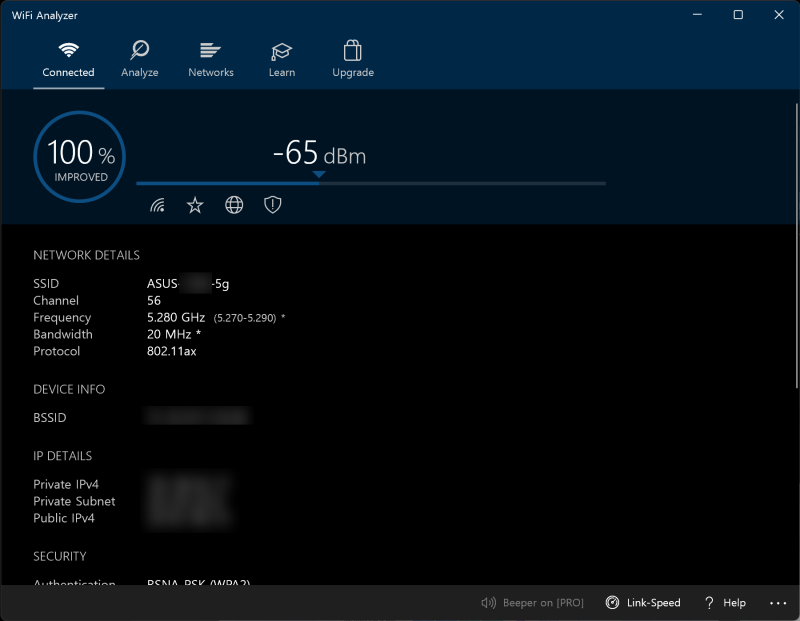The height and width of the screenshot is (621, 800).
Task: Open the Learn graduation cap icon
Action: coord(281,49)
